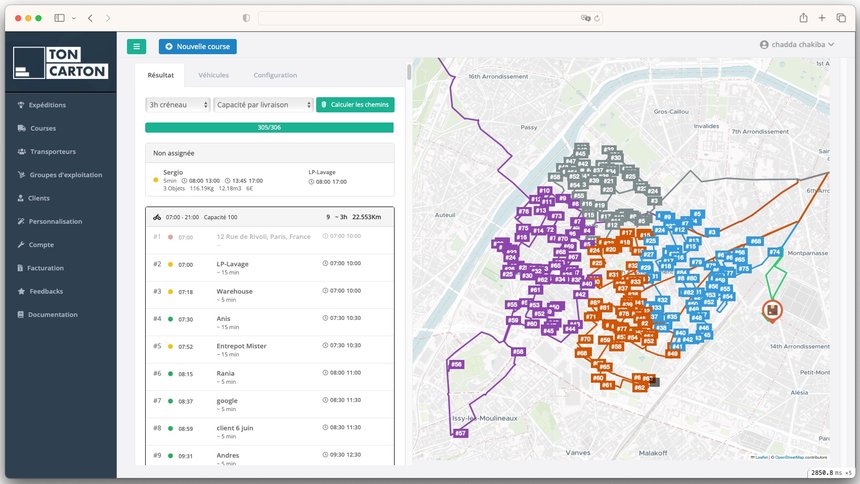Click the yellow dot beside Sergio

point(155,181)
